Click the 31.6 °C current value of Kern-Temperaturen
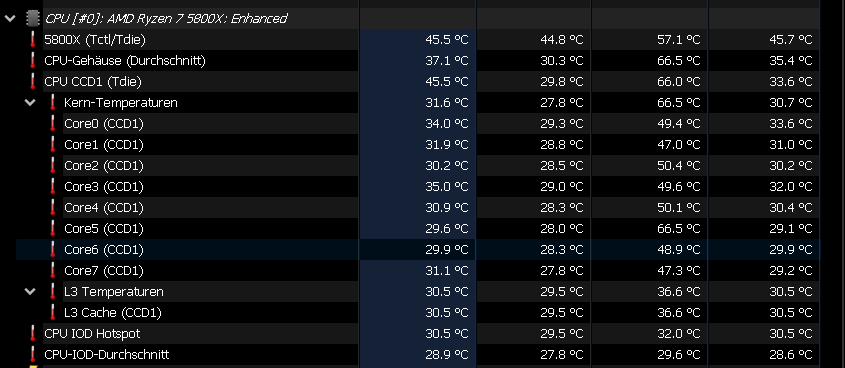845x368 pixels. [447, 102]
